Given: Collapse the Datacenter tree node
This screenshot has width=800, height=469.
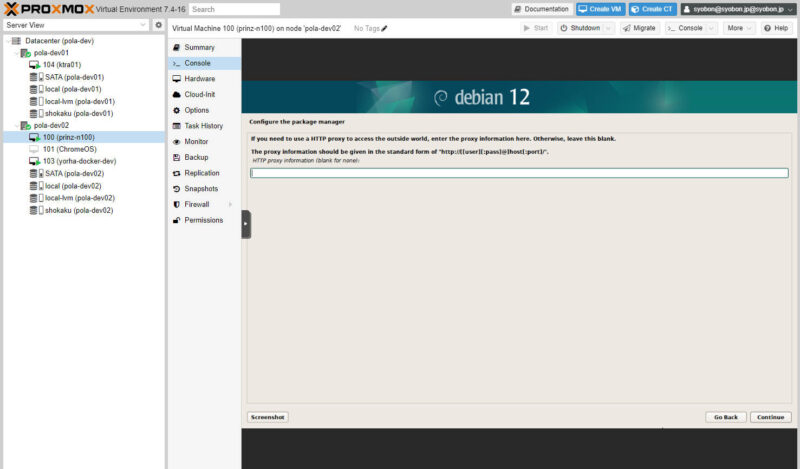Looking at the screenshot, I should click(x=8, y=41).
